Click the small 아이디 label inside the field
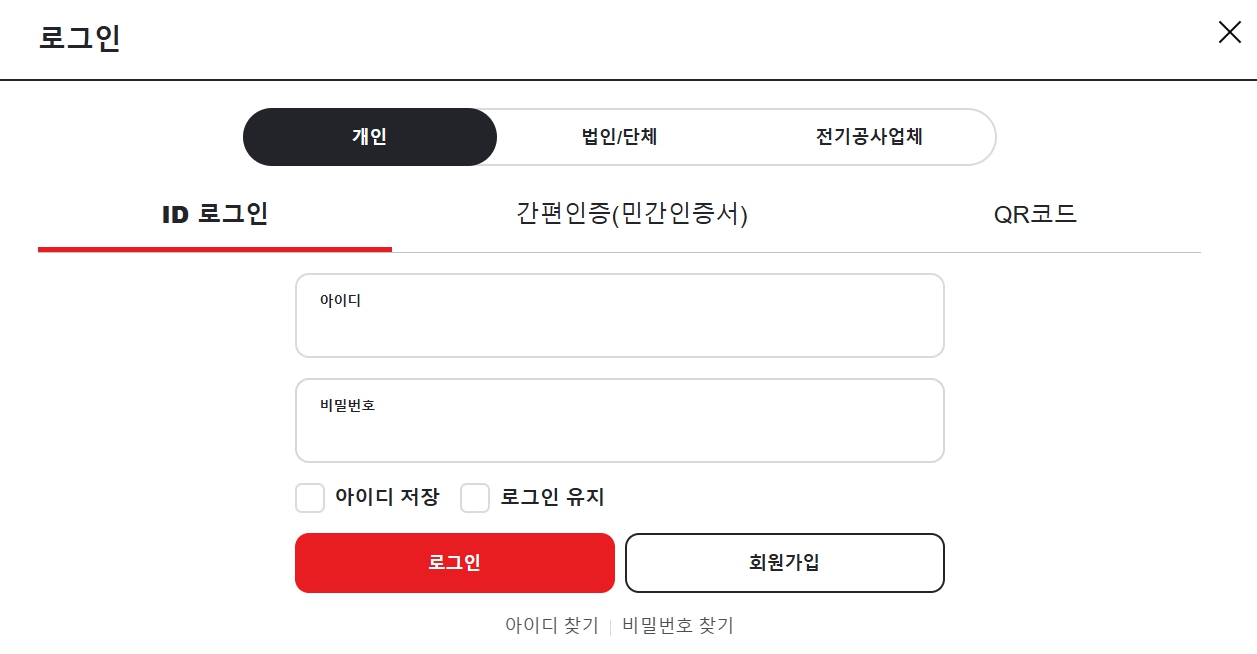The image size is (1257, 654). (x=340, y=300)
